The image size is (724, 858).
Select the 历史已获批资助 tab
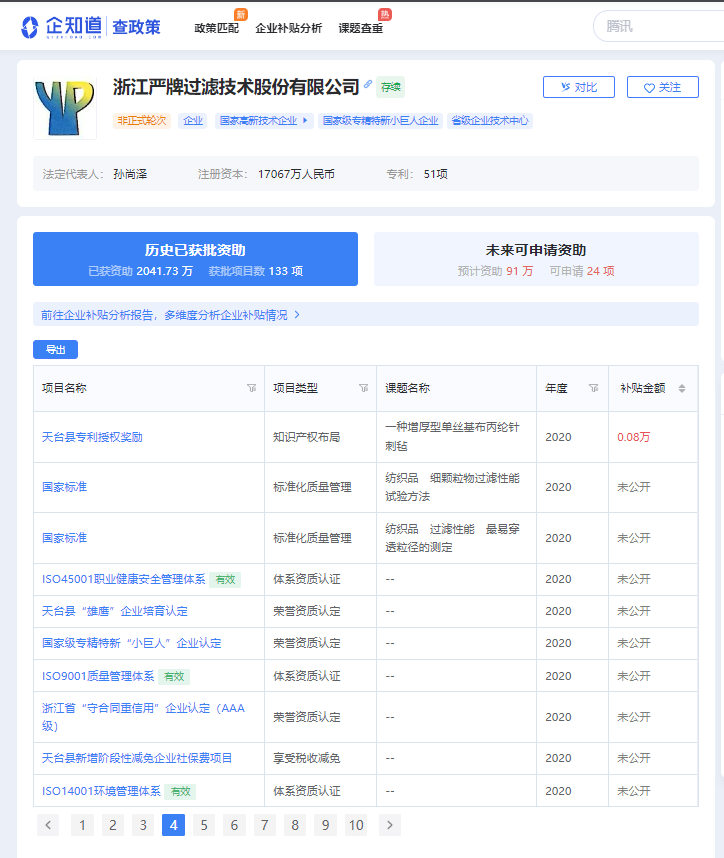(x=195, y=259)
